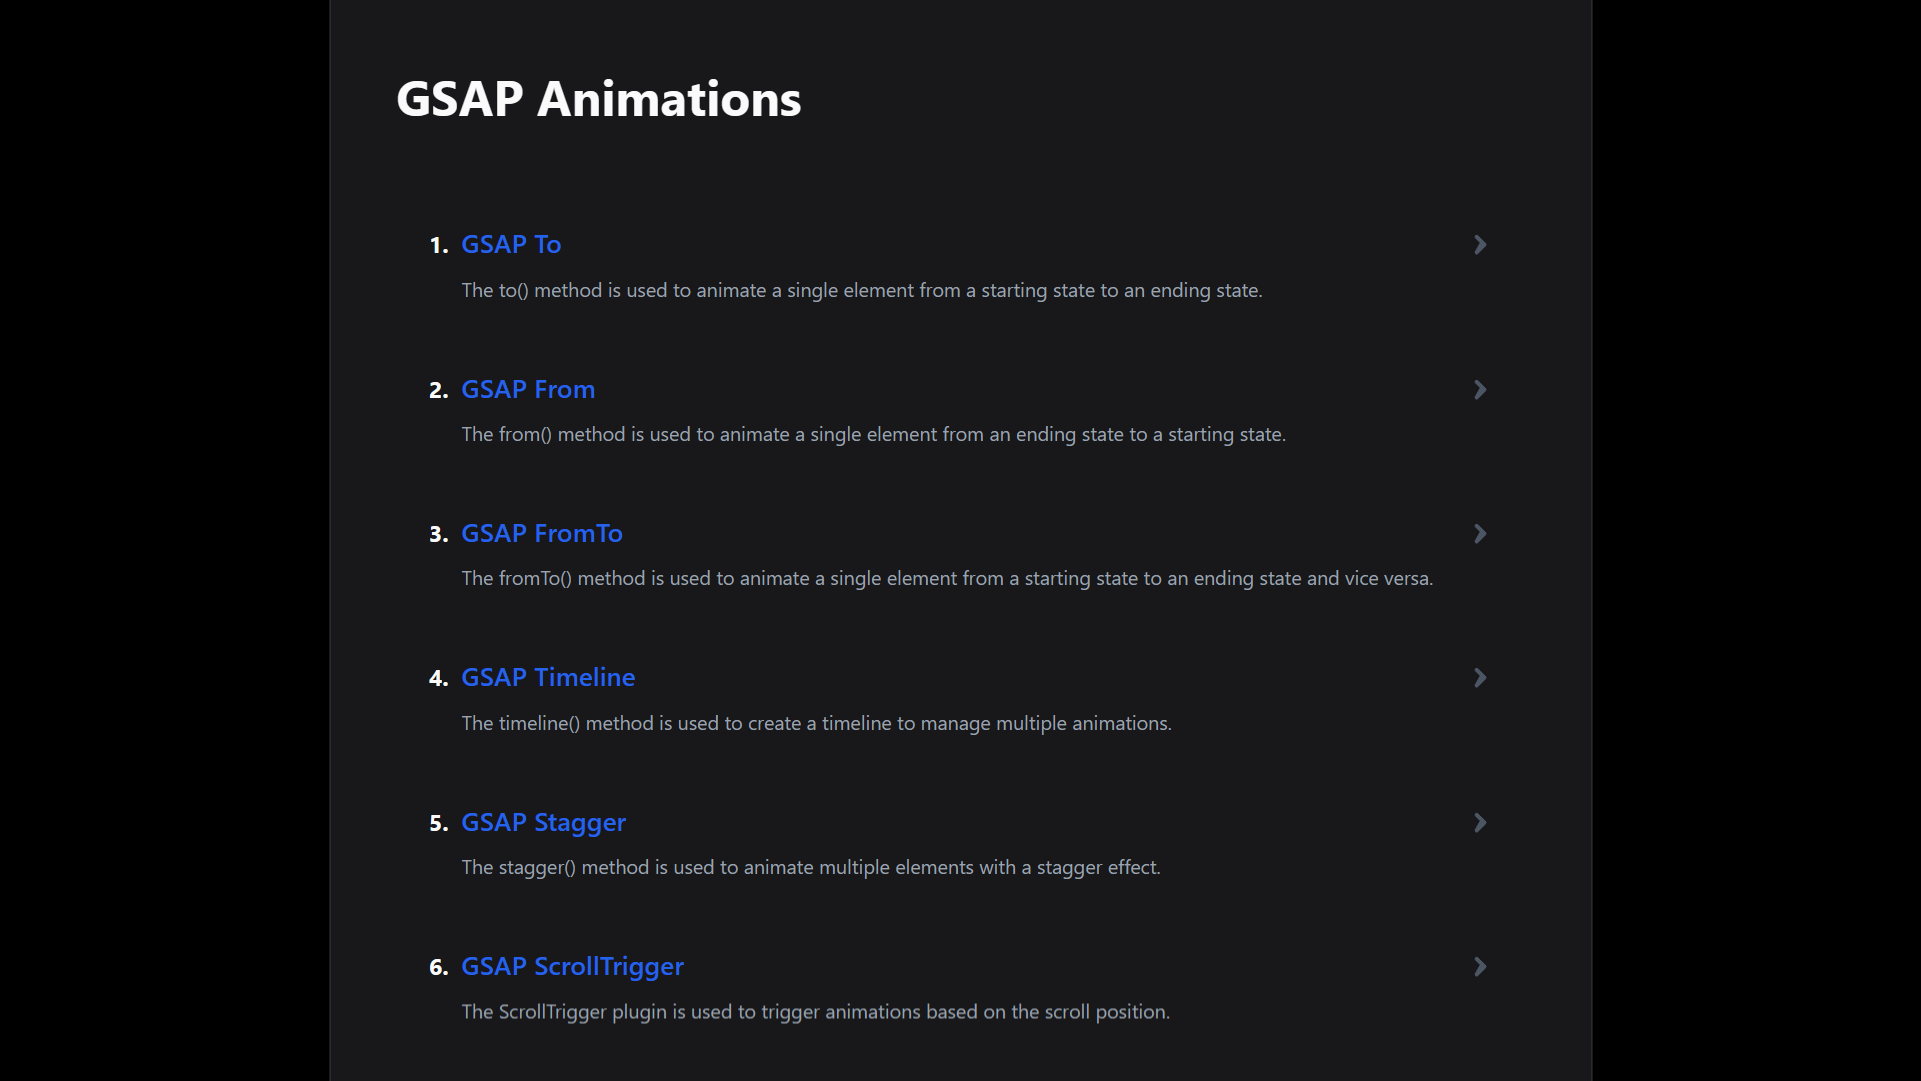
Task: Open the GSAP Timeline link
Action: (547, 677)
